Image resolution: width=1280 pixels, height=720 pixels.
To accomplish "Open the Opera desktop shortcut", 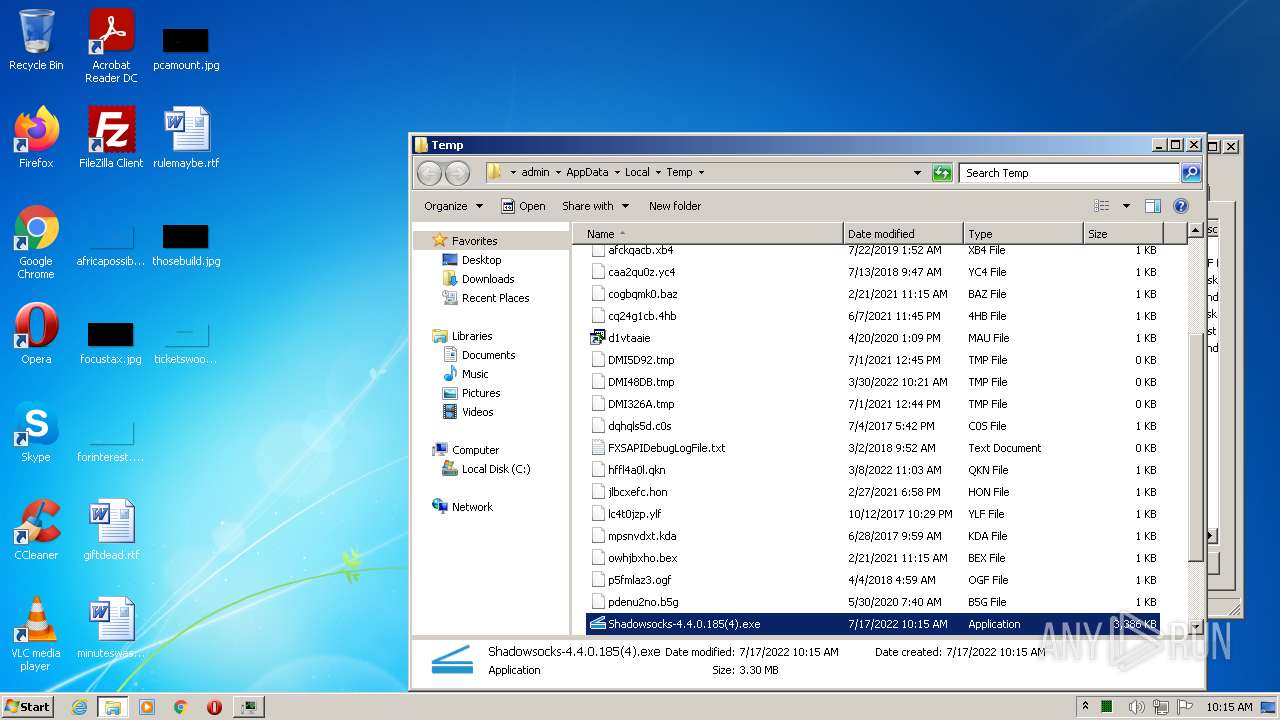I will point(36,334).
